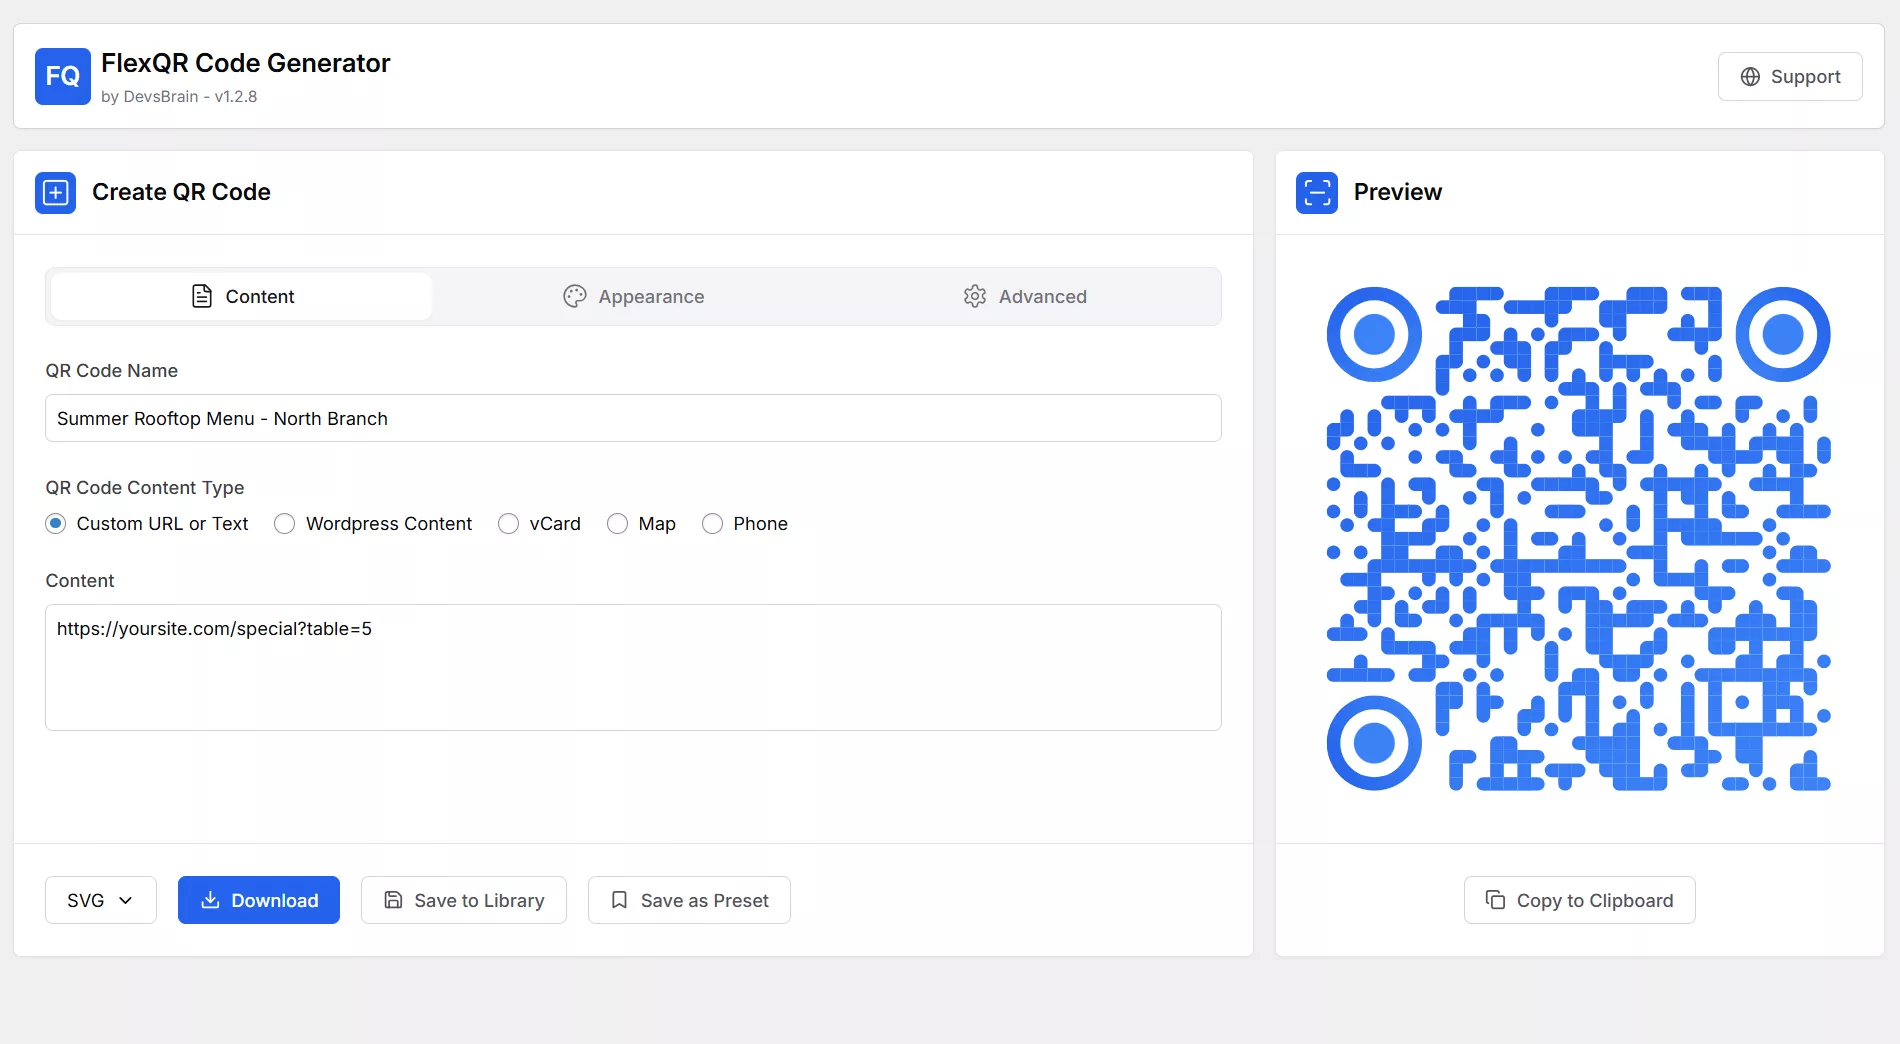Image resolution: width=1900 pixels, height=1044 pixels.
Task: Download the QR code
Action: (x=259, y=900)
